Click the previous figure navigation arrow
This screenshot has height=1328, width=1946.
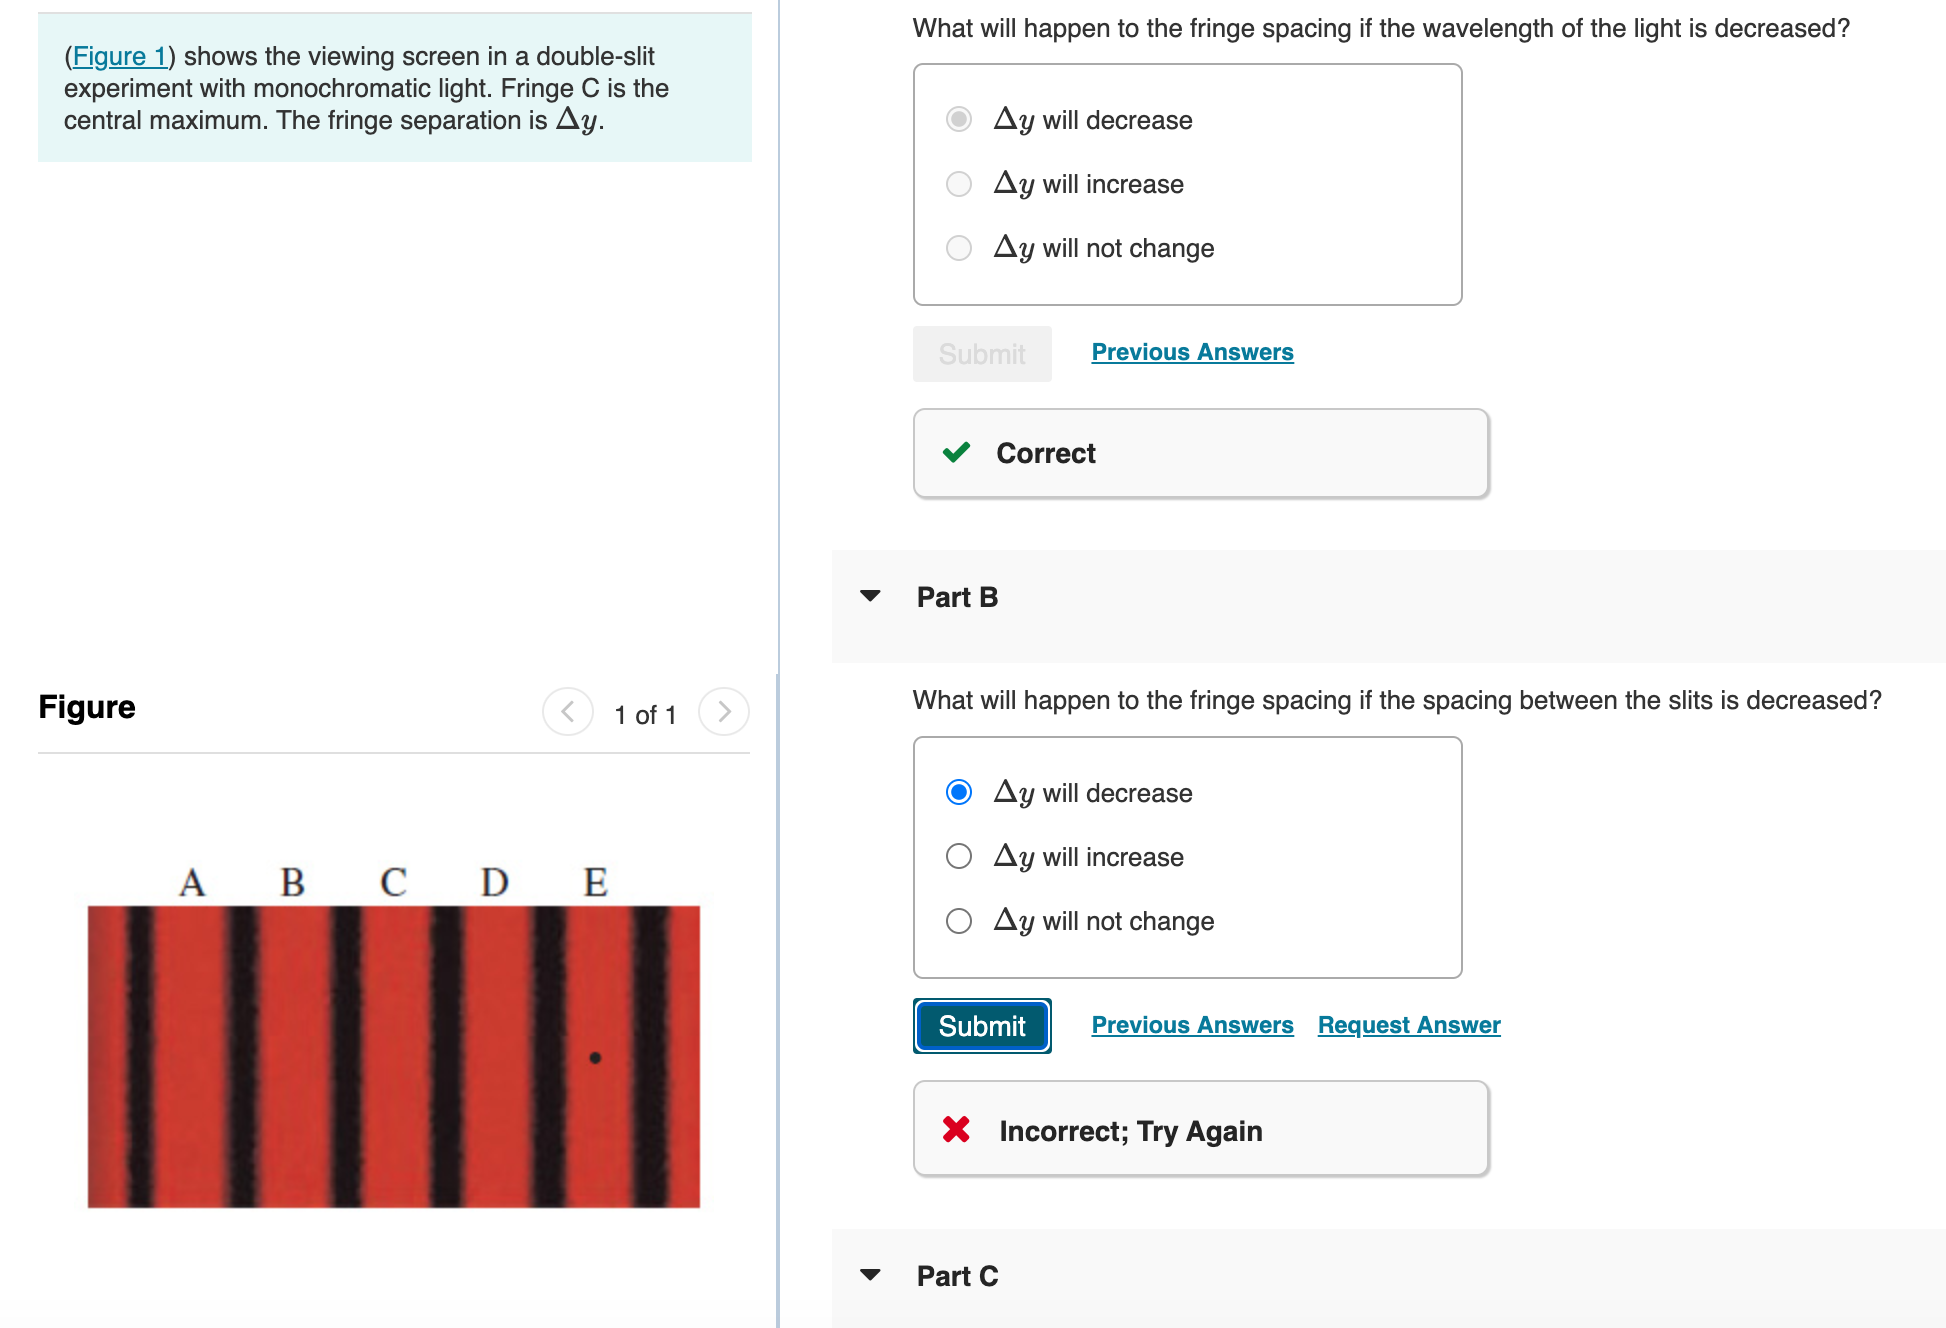(567, 712)
